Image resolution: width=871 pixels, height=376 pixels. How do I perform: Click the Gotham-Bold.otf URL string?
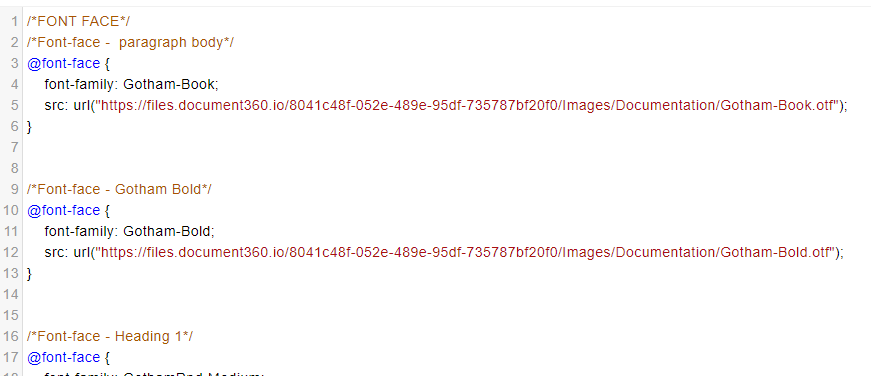point(464,252)
